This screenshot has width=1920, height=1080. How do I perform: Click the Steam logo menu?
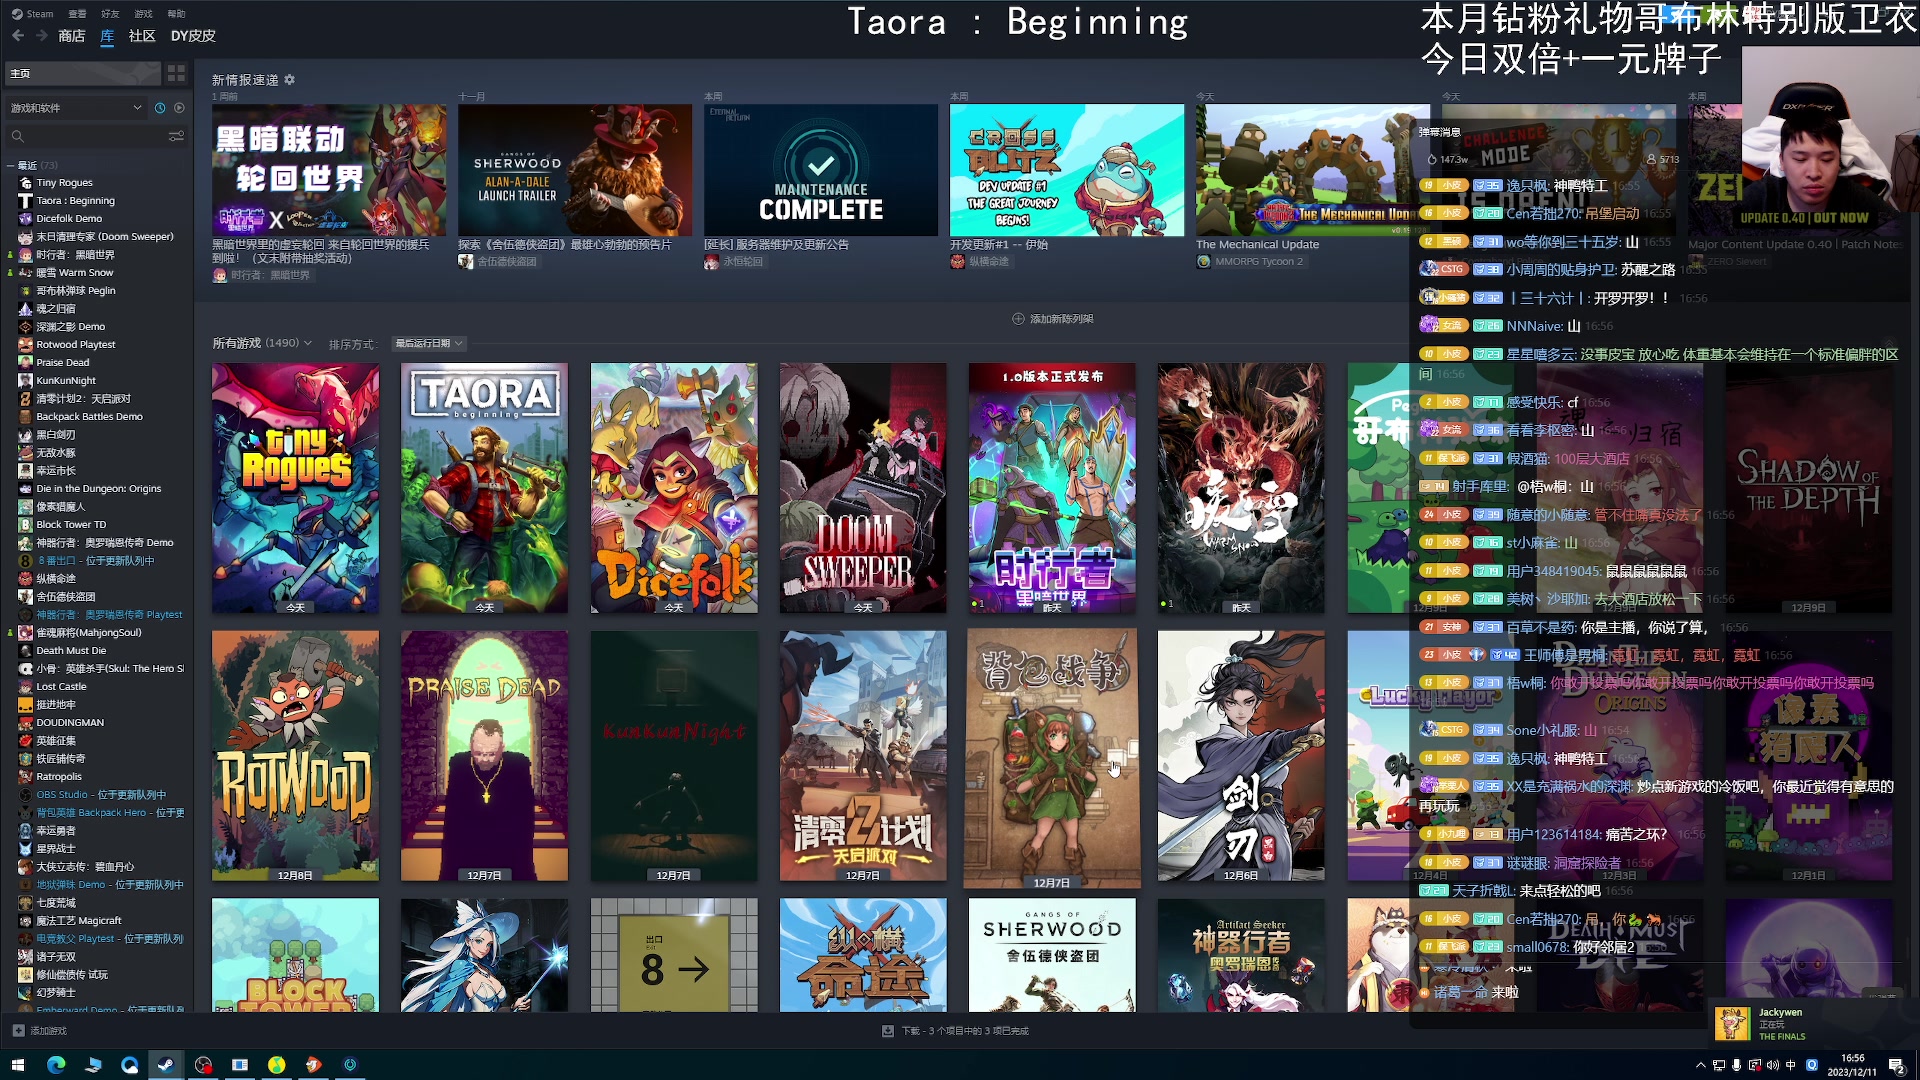[x=33, y=14]
